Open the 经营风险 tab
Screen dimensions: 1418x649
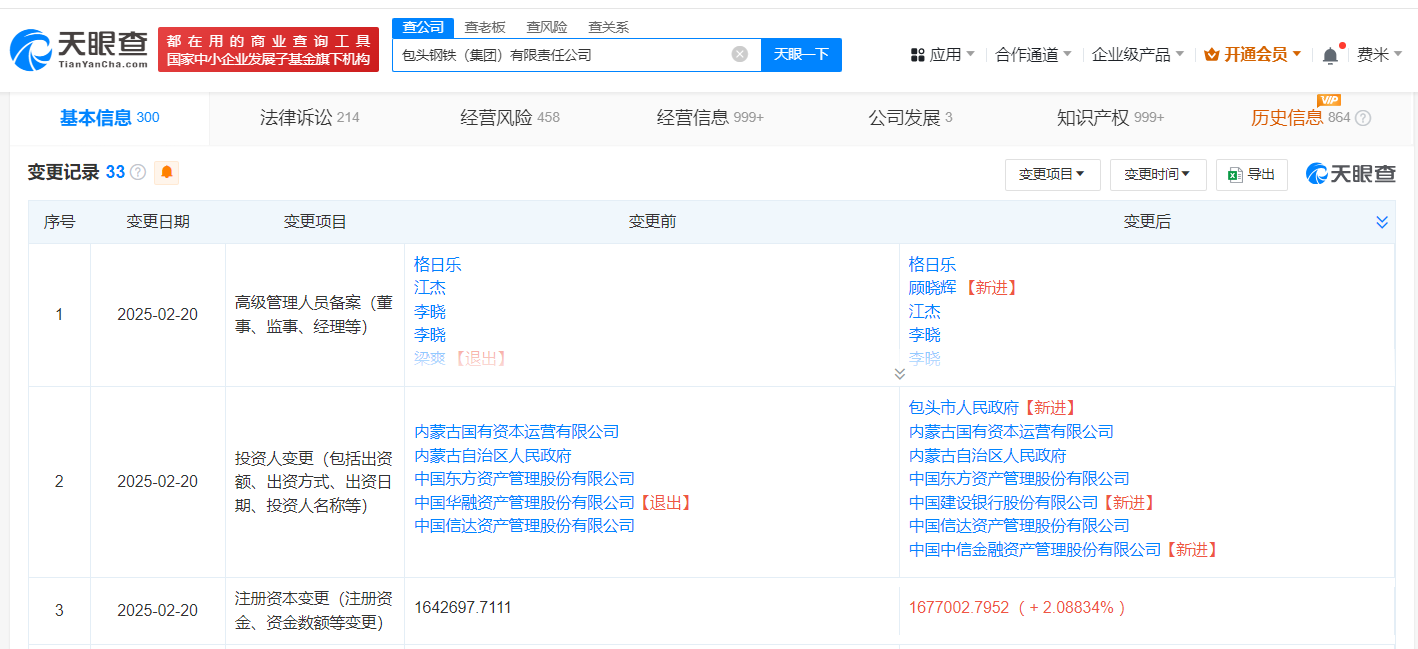(510, 118)
